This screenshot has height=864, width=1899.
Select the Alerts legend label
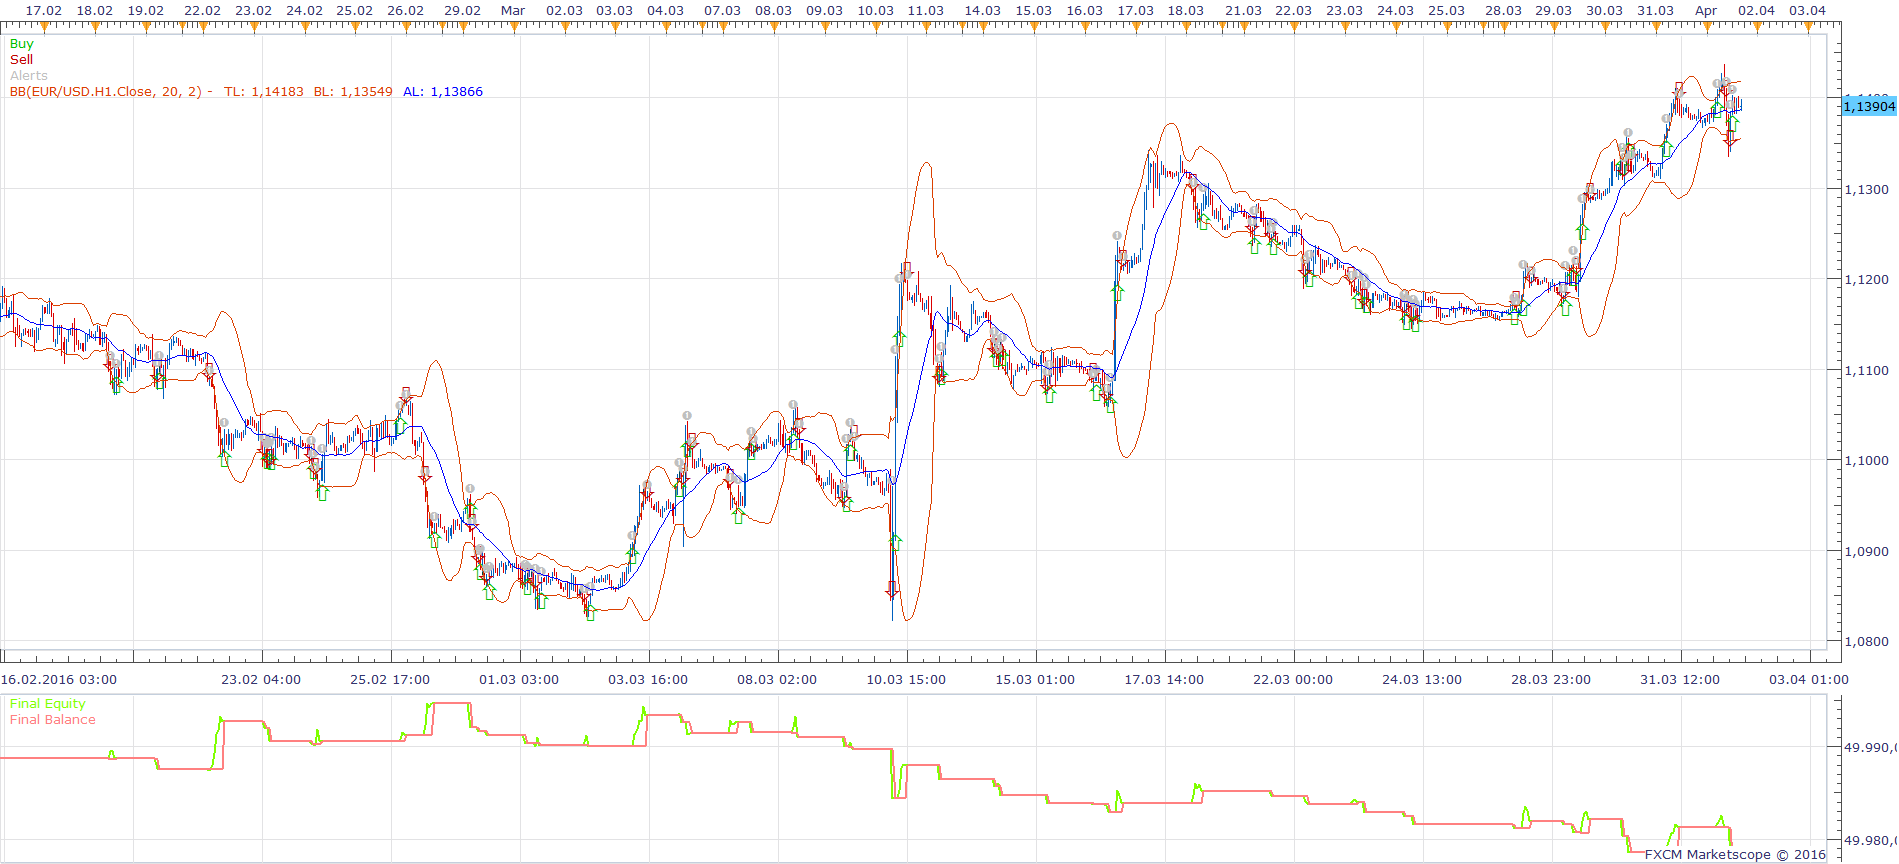(x=29, y=76)
